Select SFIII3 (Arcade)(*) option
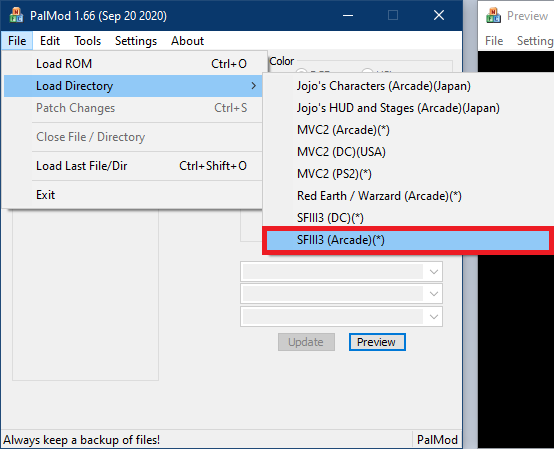 coord(408,240)
